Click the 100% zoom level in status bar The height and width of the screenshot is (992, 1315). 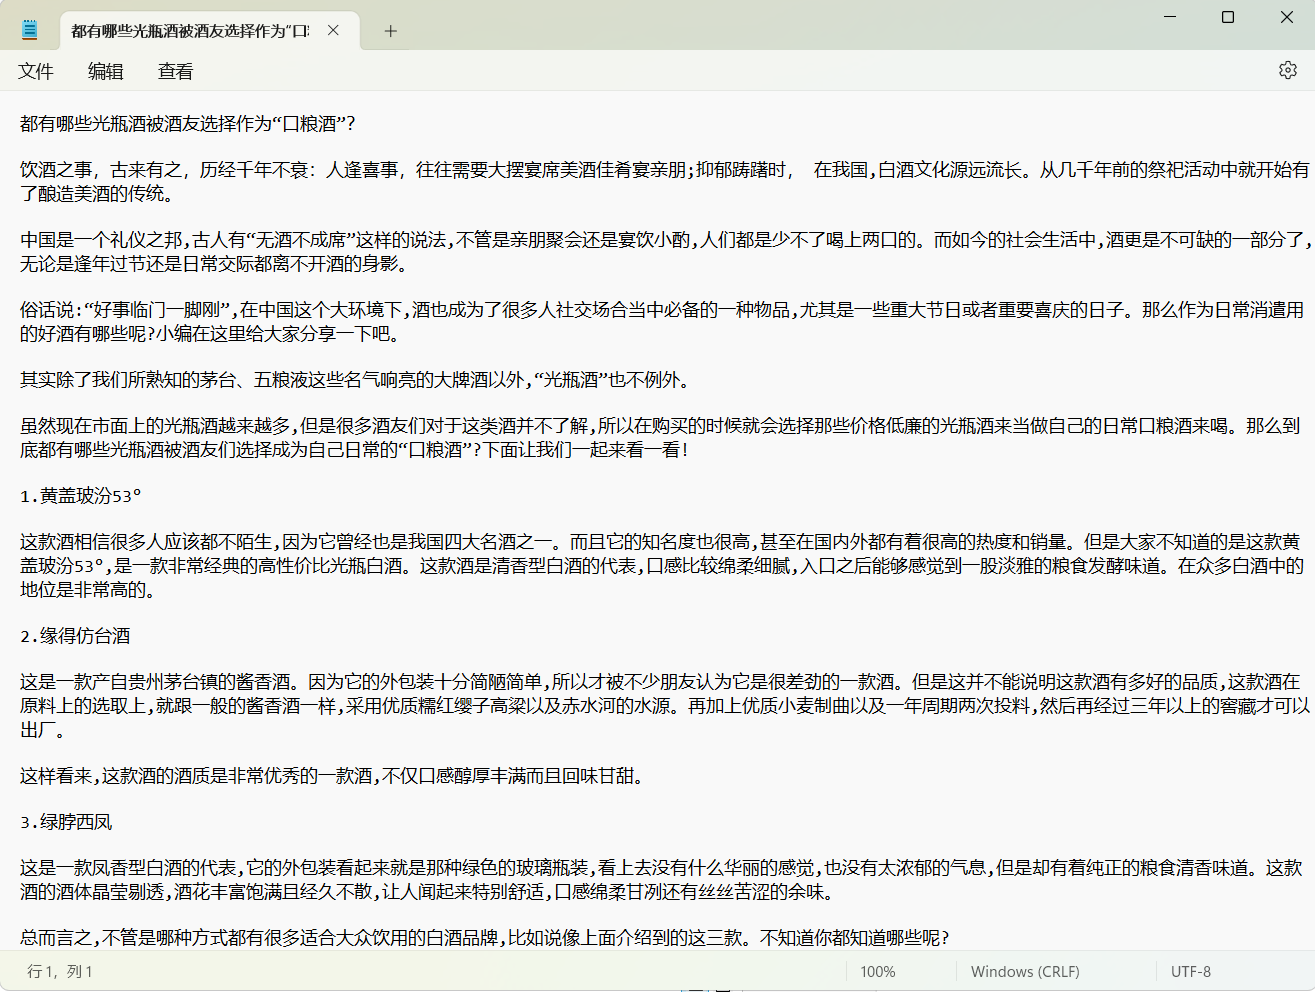tap(878, 971)
